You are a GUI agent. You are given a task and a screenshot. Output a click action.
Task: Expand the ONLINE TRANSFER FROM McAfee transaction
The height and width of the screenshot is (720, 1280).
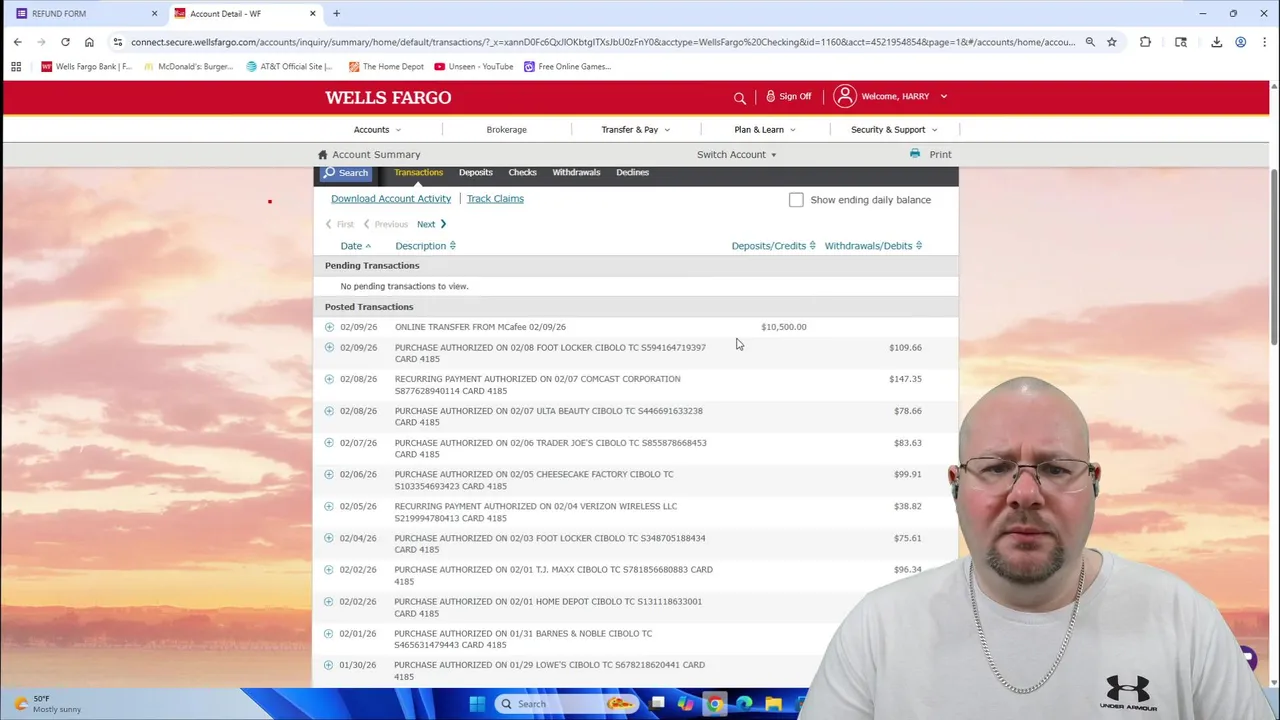[x=329, y=327]
